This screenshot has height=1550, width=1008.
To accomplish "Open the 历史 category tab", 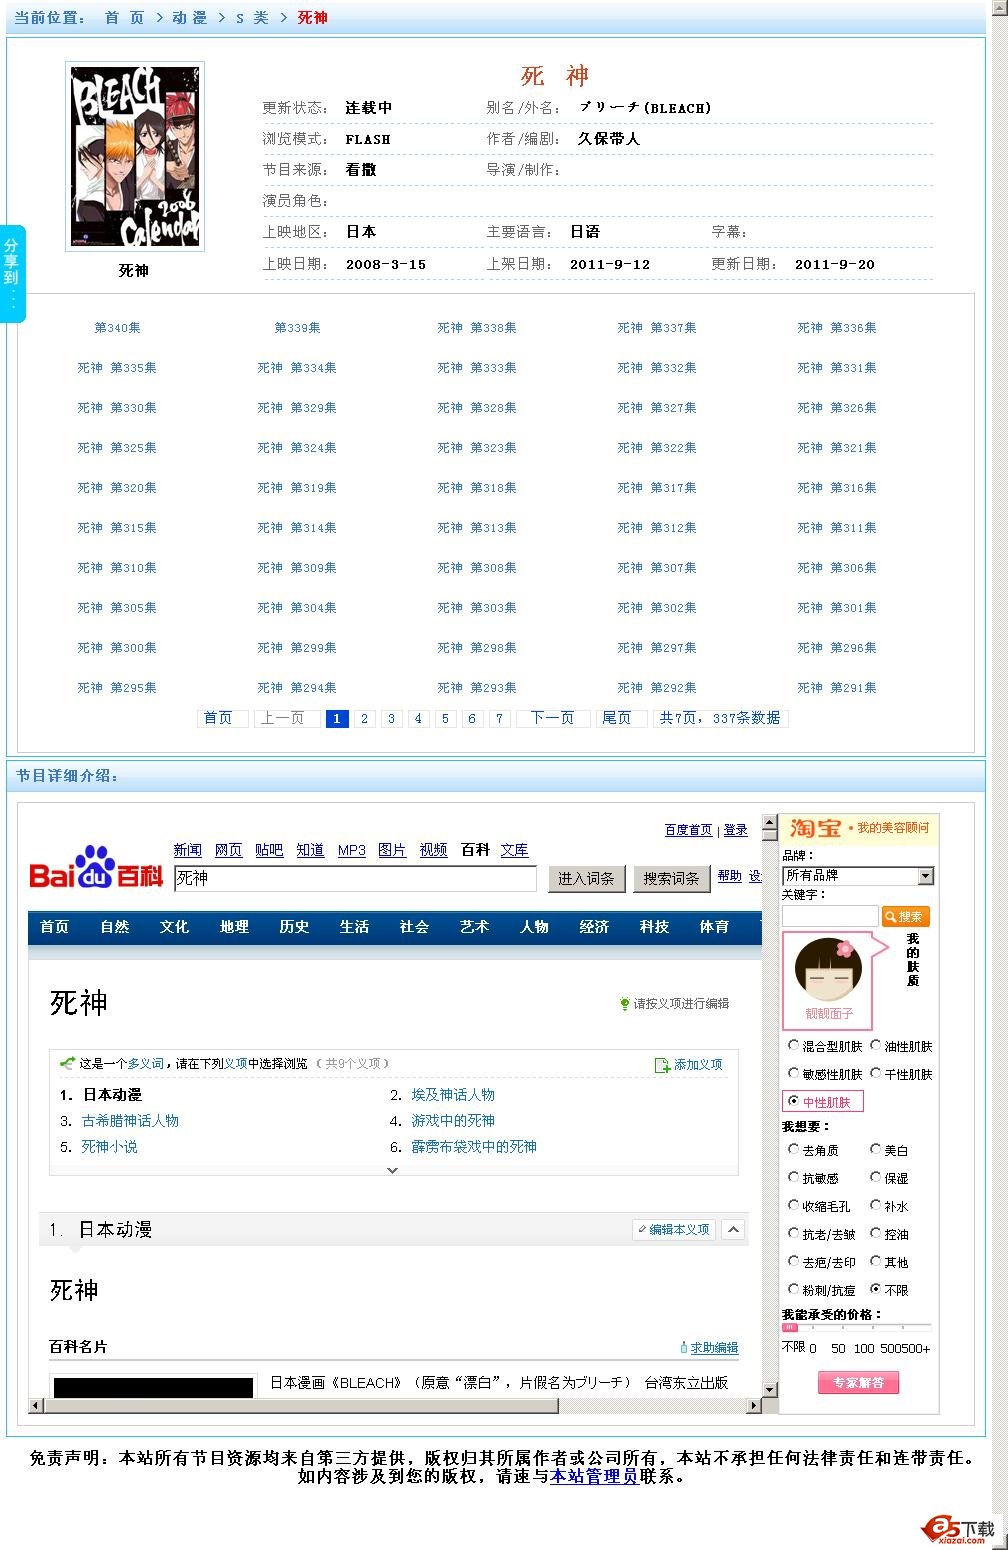I will coord(294,927).
